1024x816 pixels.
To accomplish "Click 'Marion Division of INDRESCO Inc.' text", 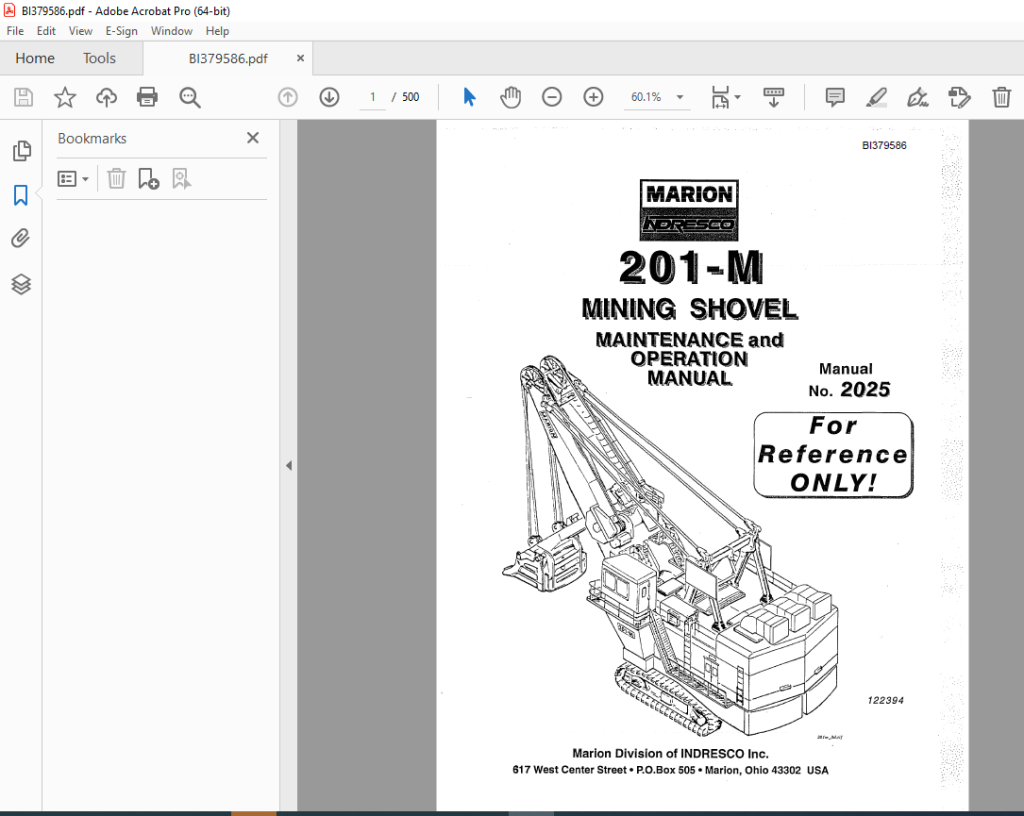I will pyautogui.click(x=670, y=753).
